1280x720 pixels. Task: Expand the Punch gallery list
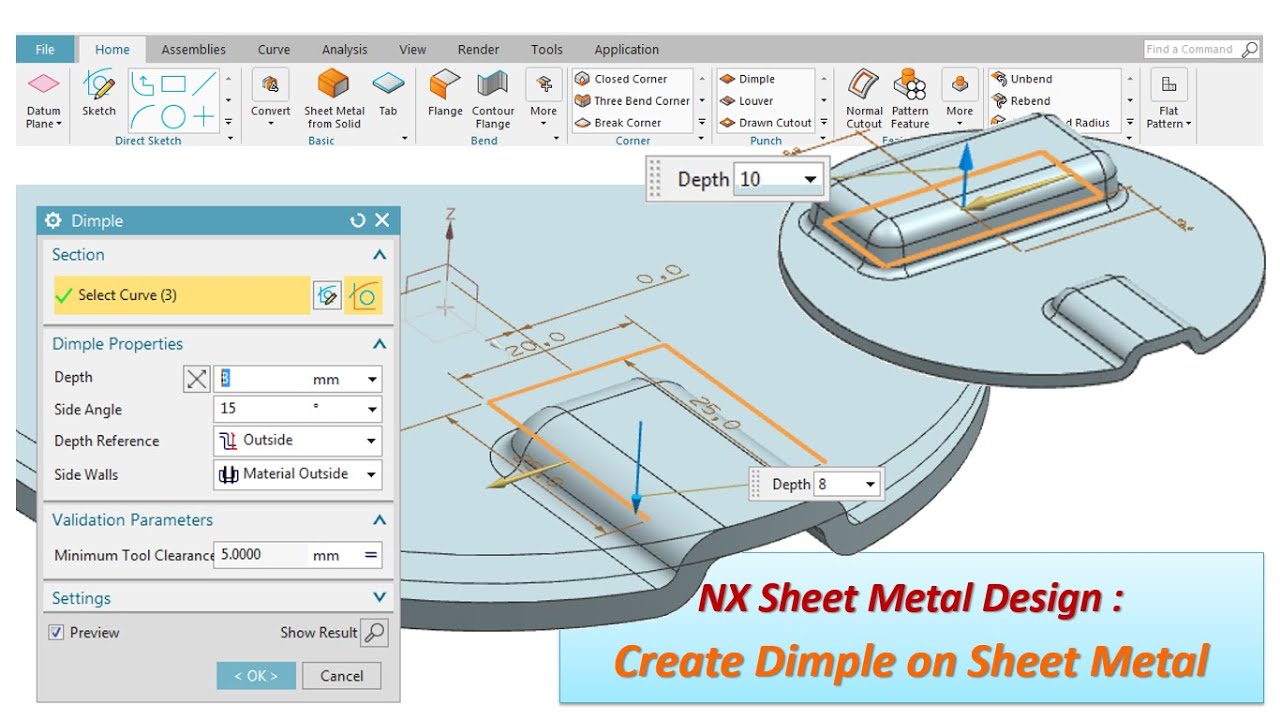[x=824, y=123]
